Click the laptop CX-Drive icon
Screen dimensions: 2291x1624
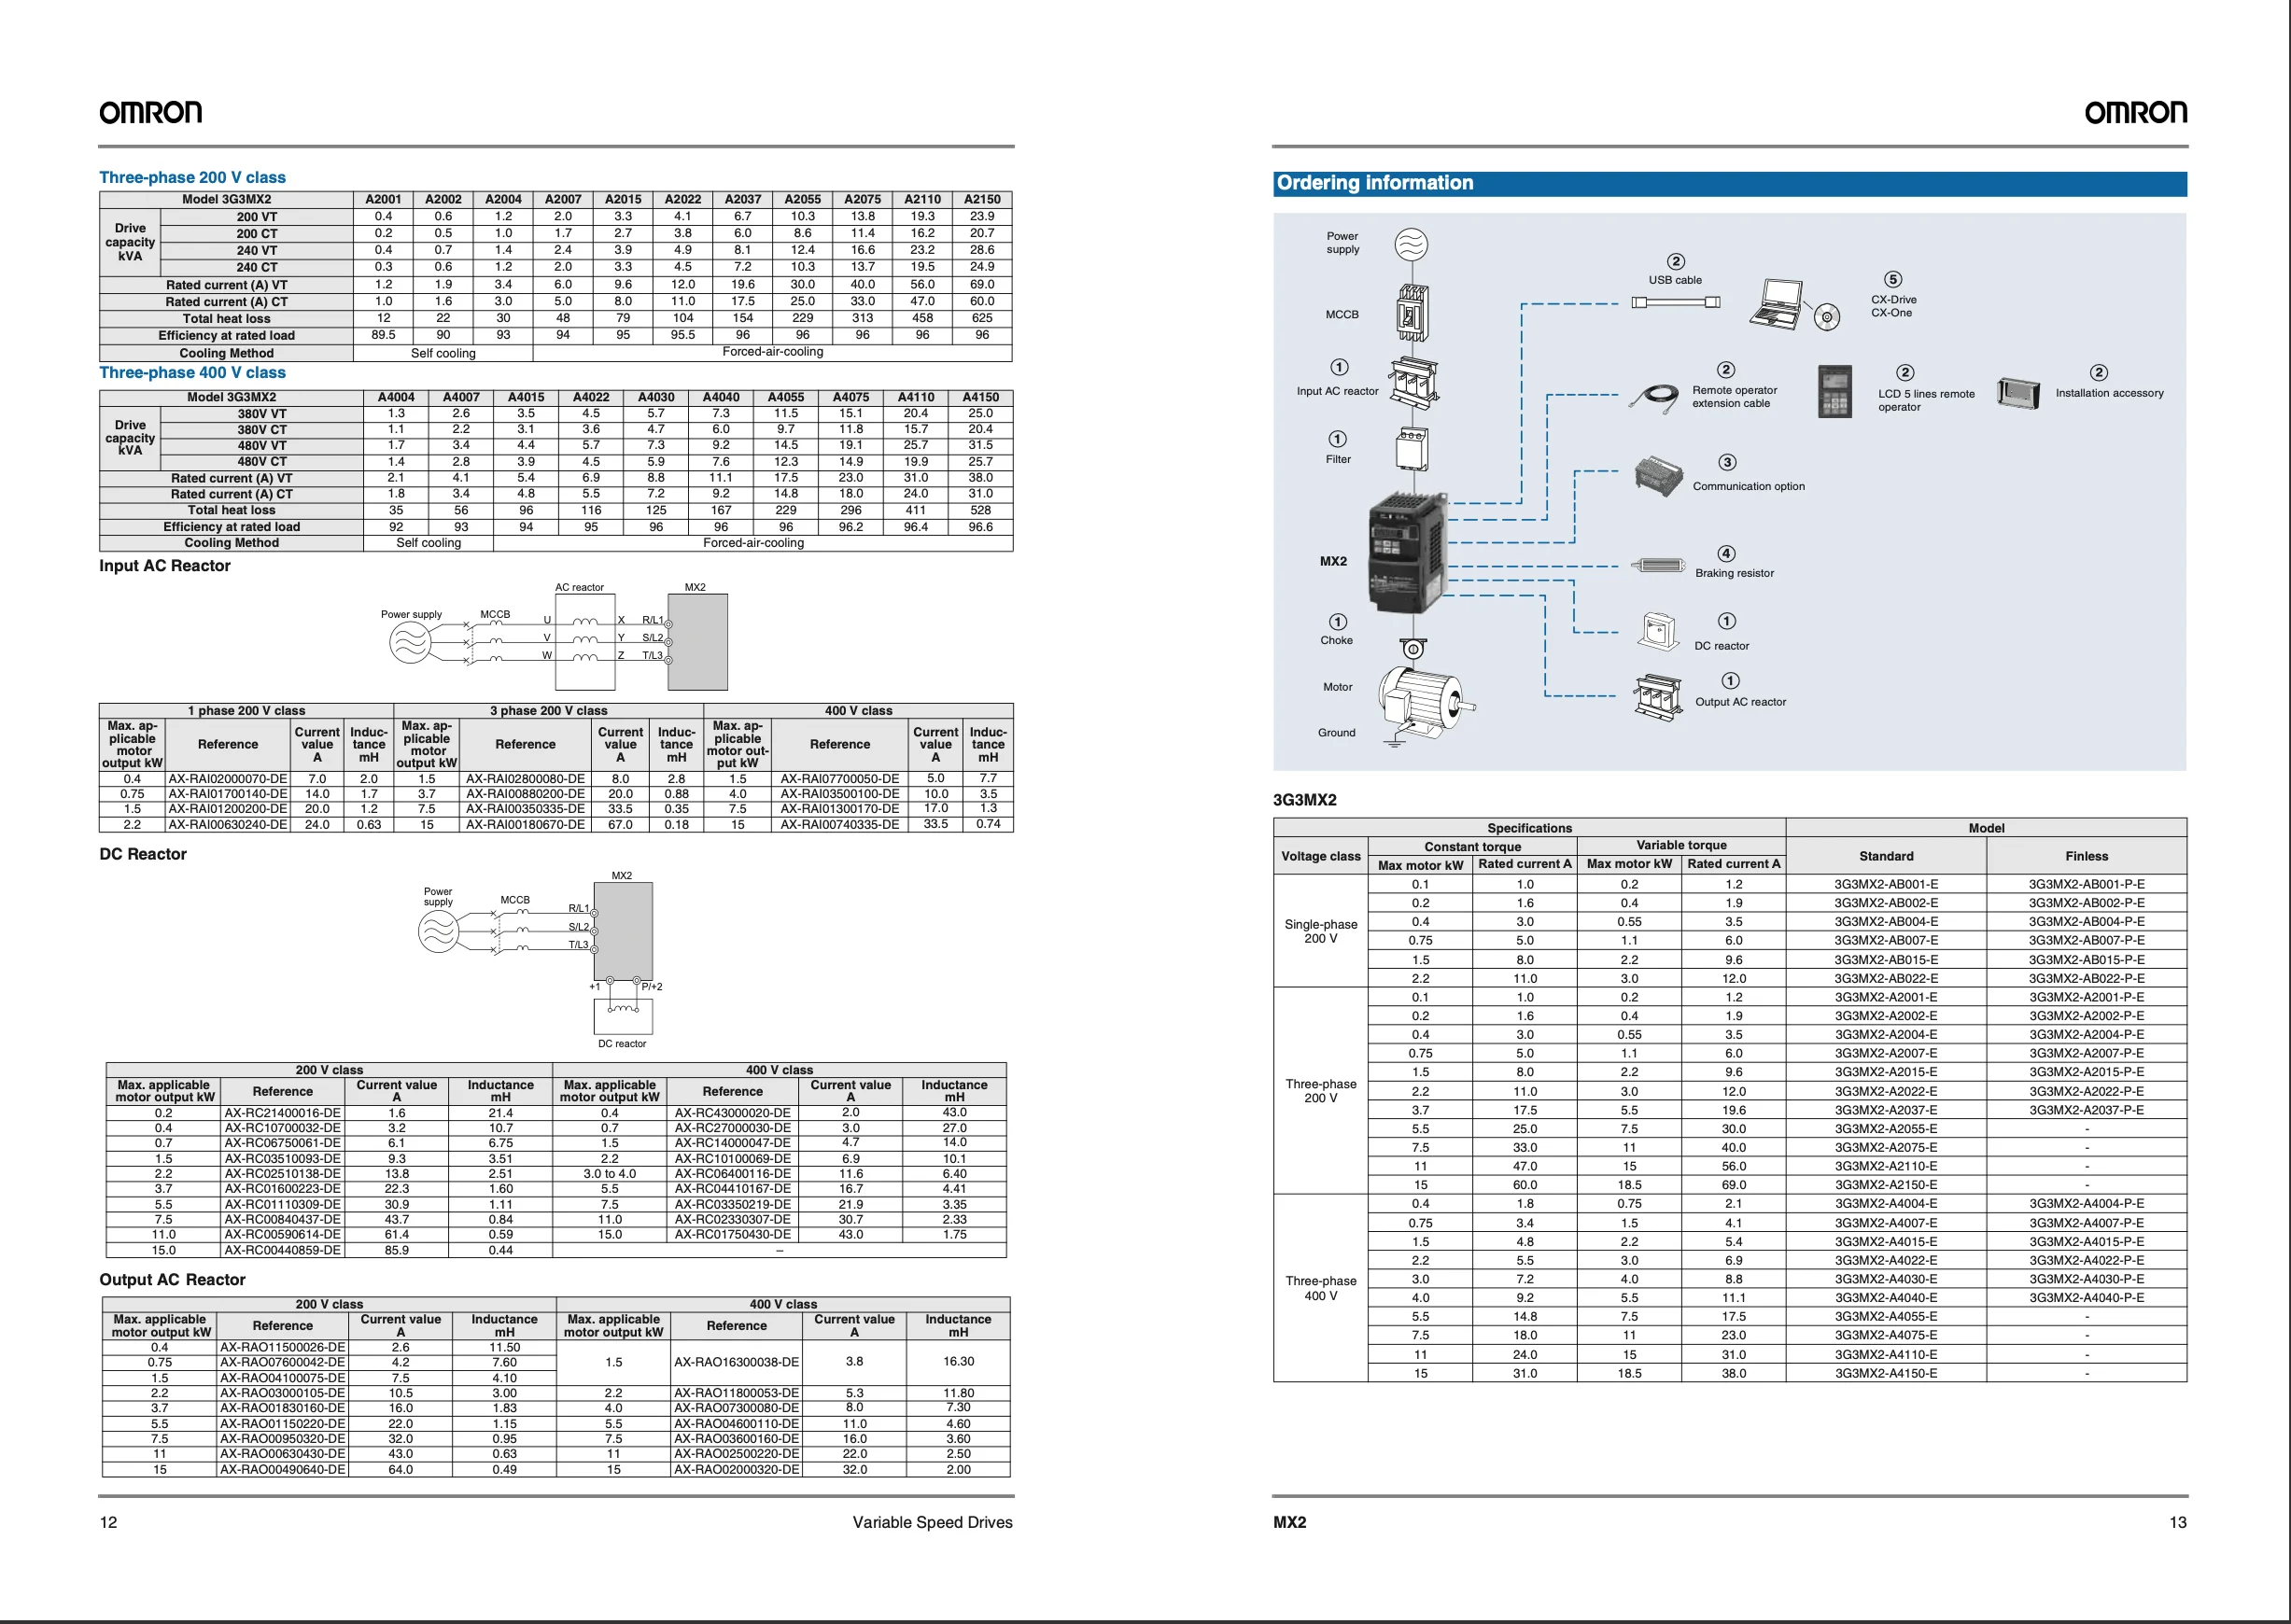(x=1778, y=304)
